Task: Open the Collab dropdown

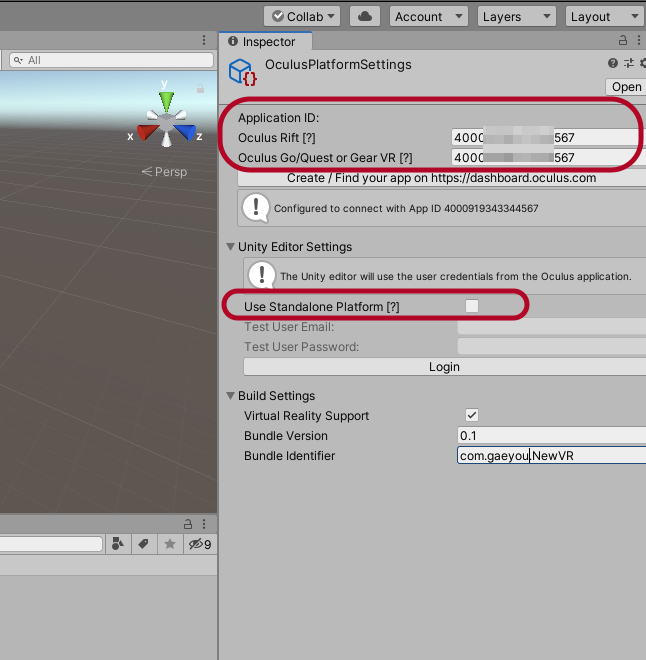Action: (x=302, y=16)
